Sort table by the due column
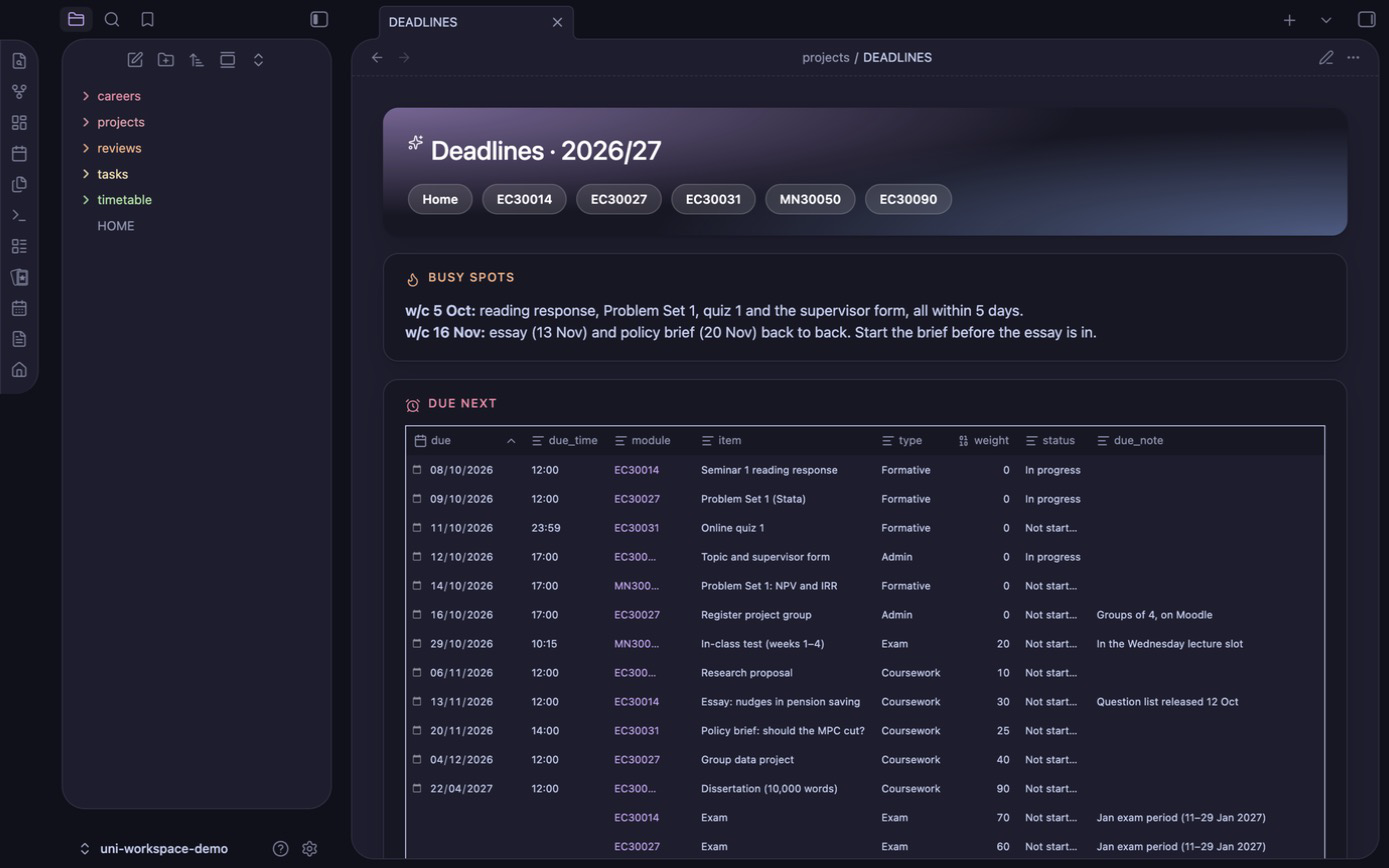The width and height of the screenshot is (1389, 868). [x=465, y=440]
